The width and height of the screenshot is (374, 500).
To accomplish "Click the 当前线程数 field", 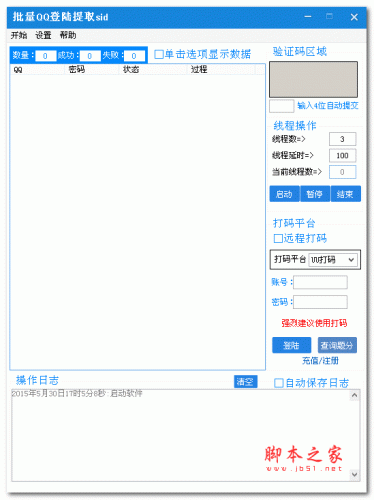I will pyautogui.click(x=342, y=172).
